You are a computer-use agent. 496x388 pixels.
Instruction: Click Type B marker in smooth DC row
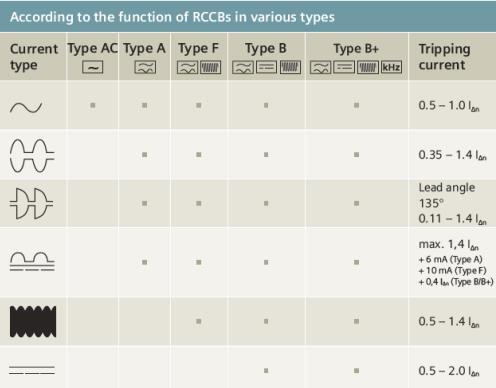pos(266,370)
